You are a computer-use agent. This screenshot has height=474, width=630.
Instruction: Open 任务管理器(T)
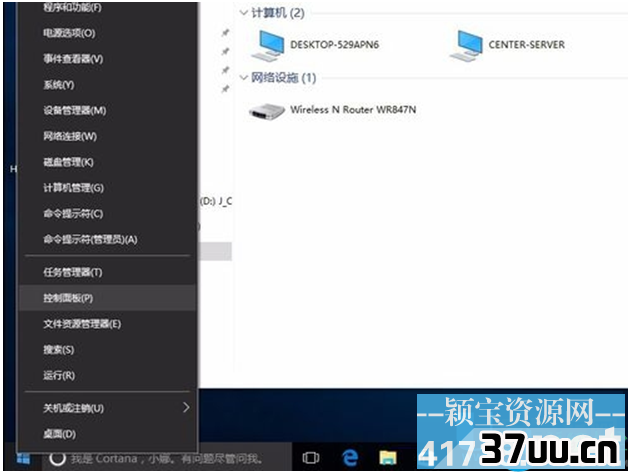point(73,272)
